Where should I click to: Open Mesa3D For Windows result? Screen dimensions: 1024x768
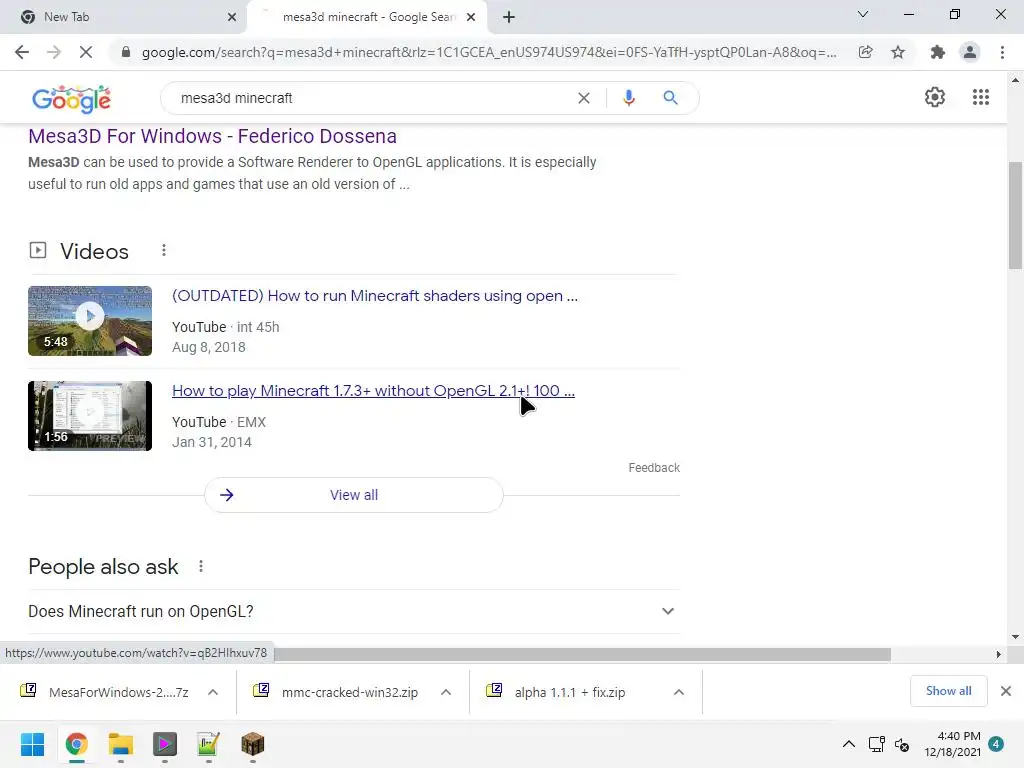click(x=212, y=136)
